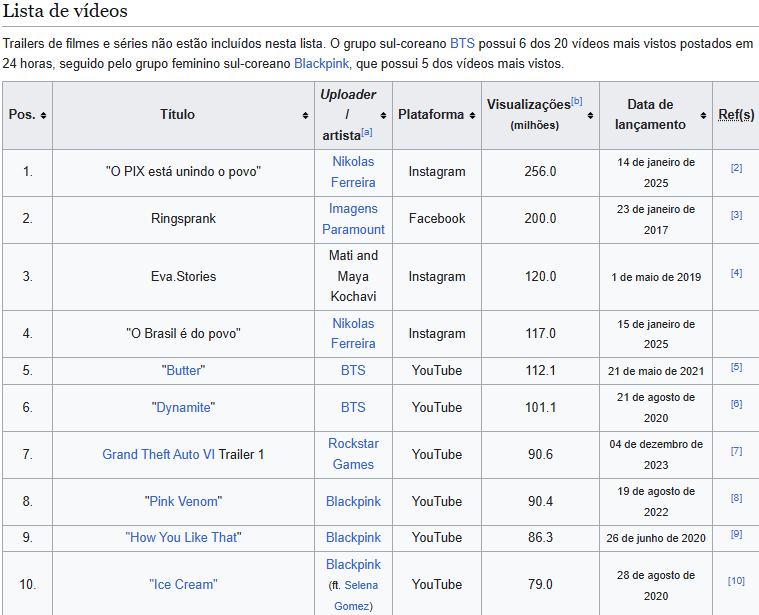Sort table by Pos. column arrows
The width and height of the screenshot is (759, 615).
click(x=44, y=115)
